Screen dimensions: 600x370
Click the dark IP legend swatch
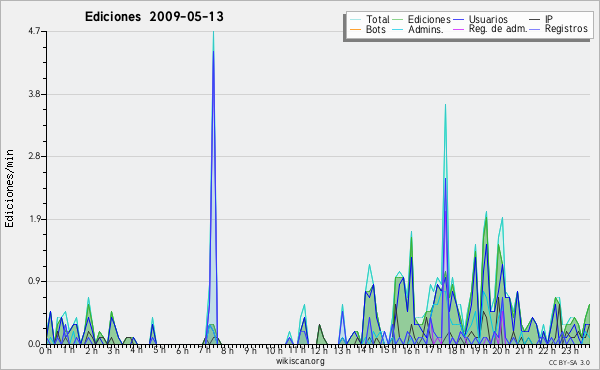[535, 20]
